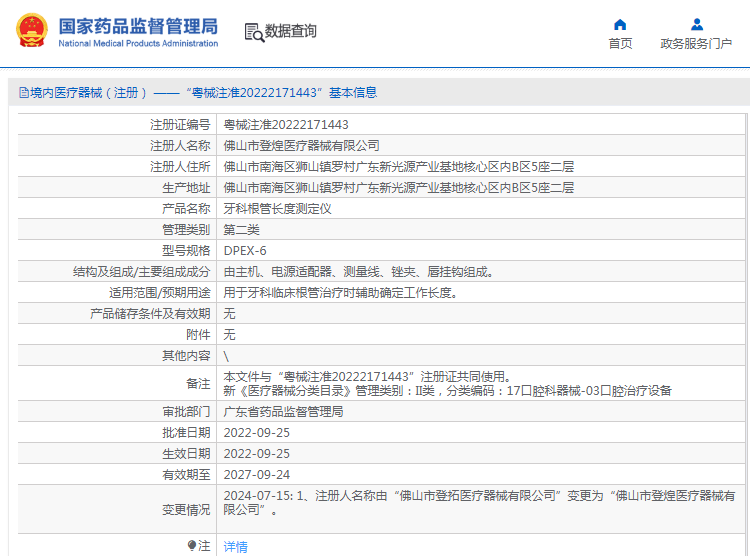750x556 pixels.
Task: Open 政务服务门户 portal link
Action: 696,44
